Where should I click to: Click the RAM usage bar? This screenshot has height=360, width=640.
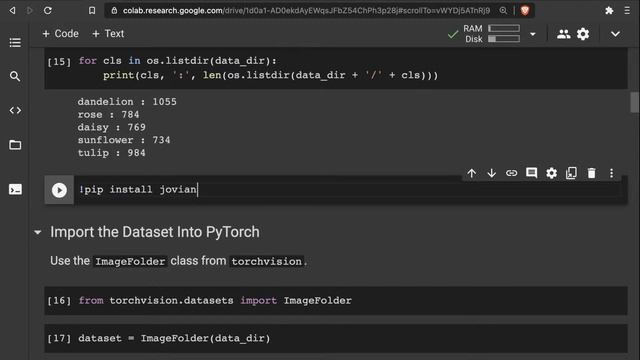point(504,28)
